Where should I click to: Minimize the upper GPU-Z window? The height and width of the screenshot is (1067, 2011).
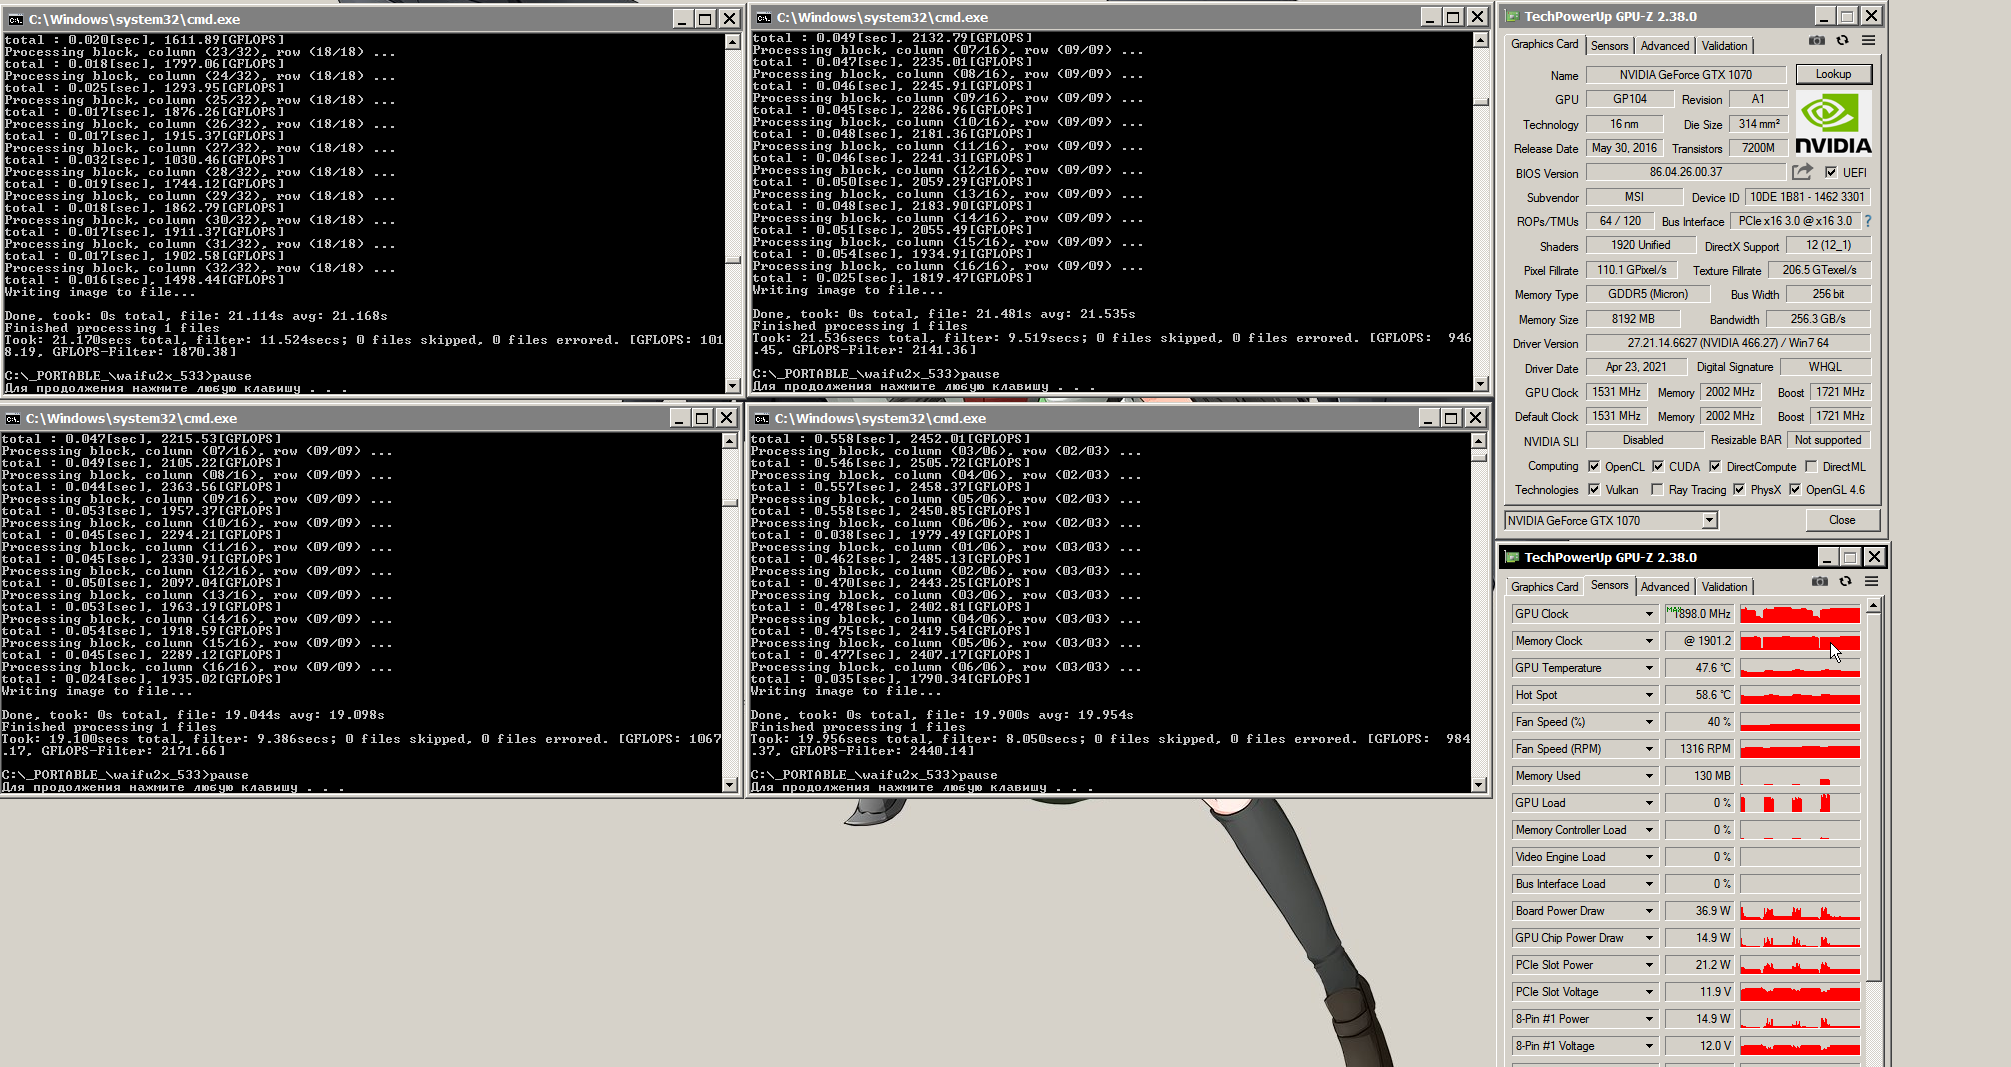point(1824,16)
